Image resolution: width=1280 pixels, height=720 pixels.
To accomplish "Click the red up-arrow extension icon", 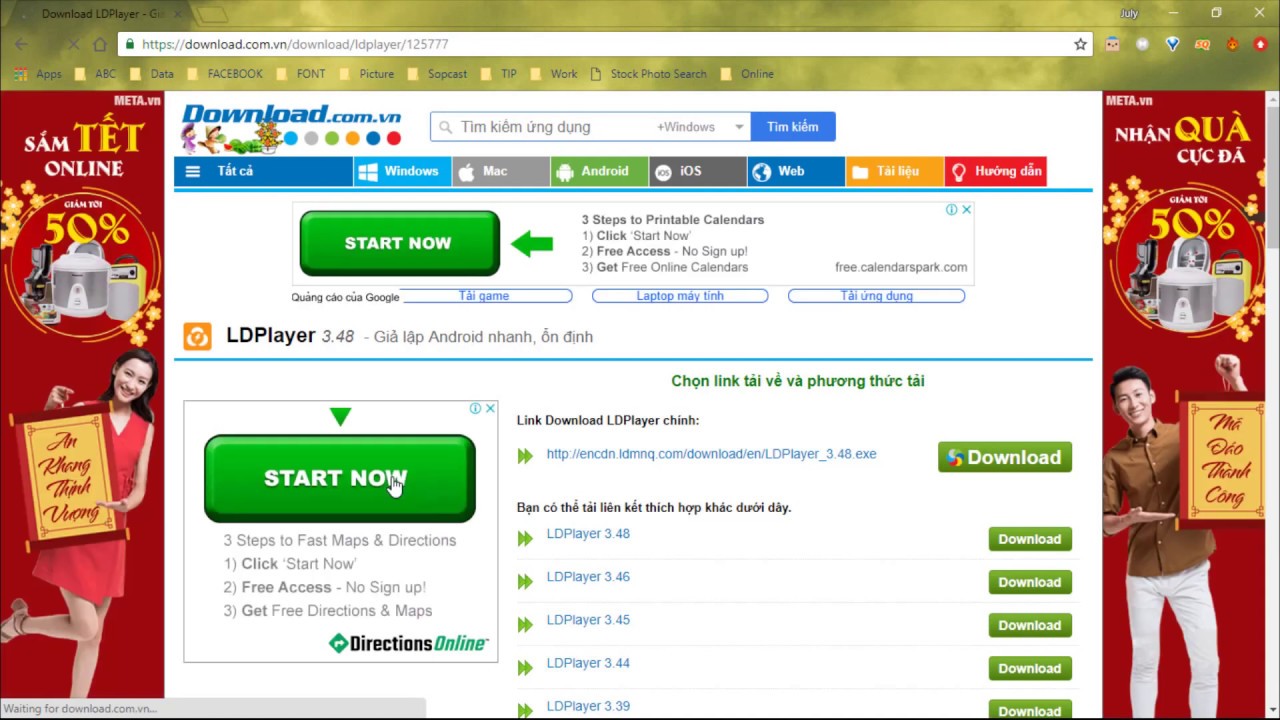I will click(1261, 44).
